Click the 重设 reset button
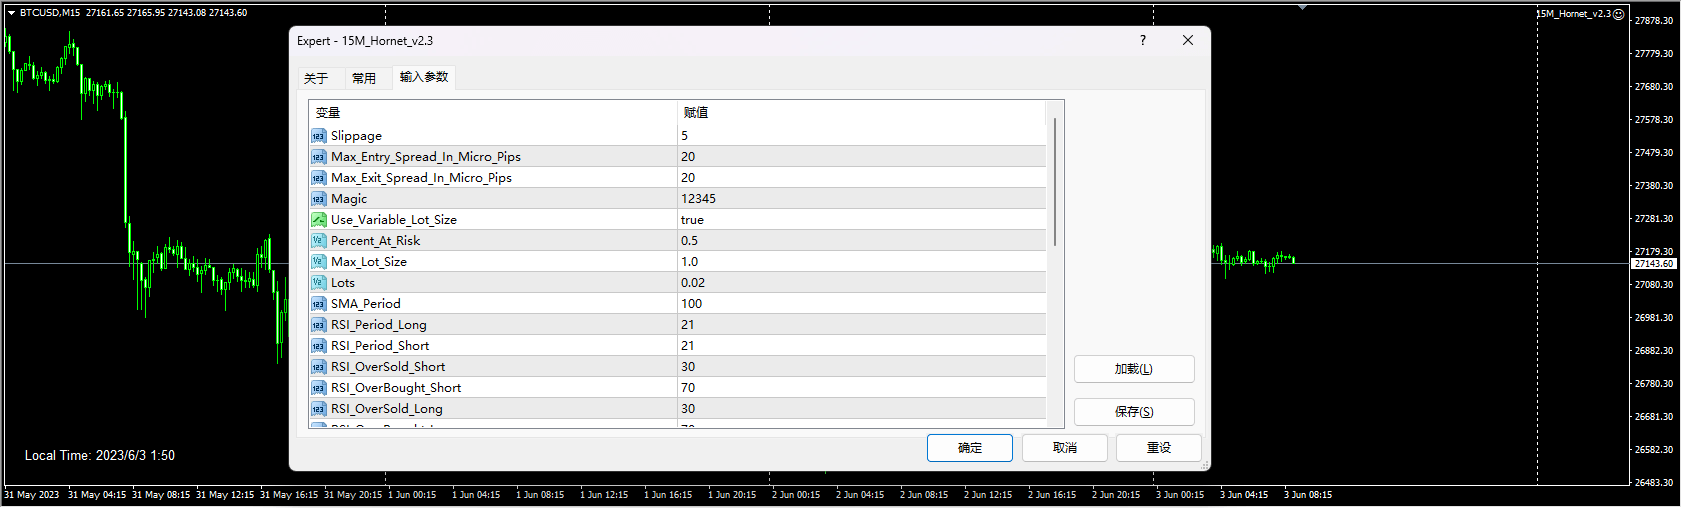The height and width of the screenshot is (508, 1682). pyautogui.click(x=1159, y=448)
